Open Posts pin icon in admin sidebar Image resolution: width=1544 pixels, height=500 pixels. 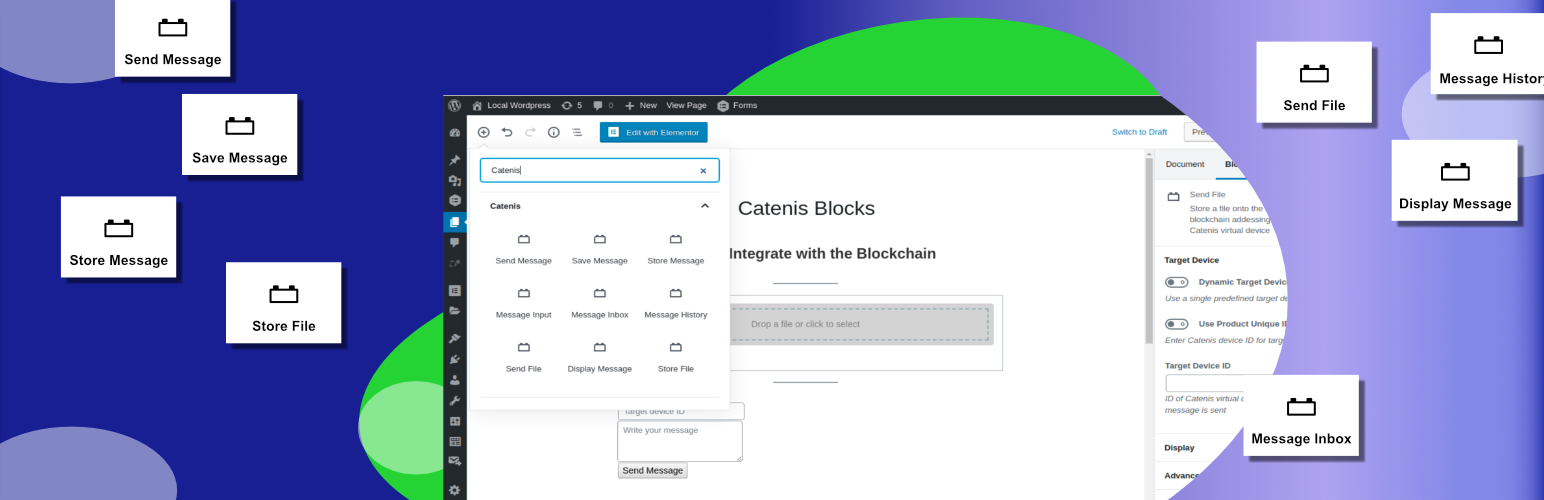click(x=454, y=160)
